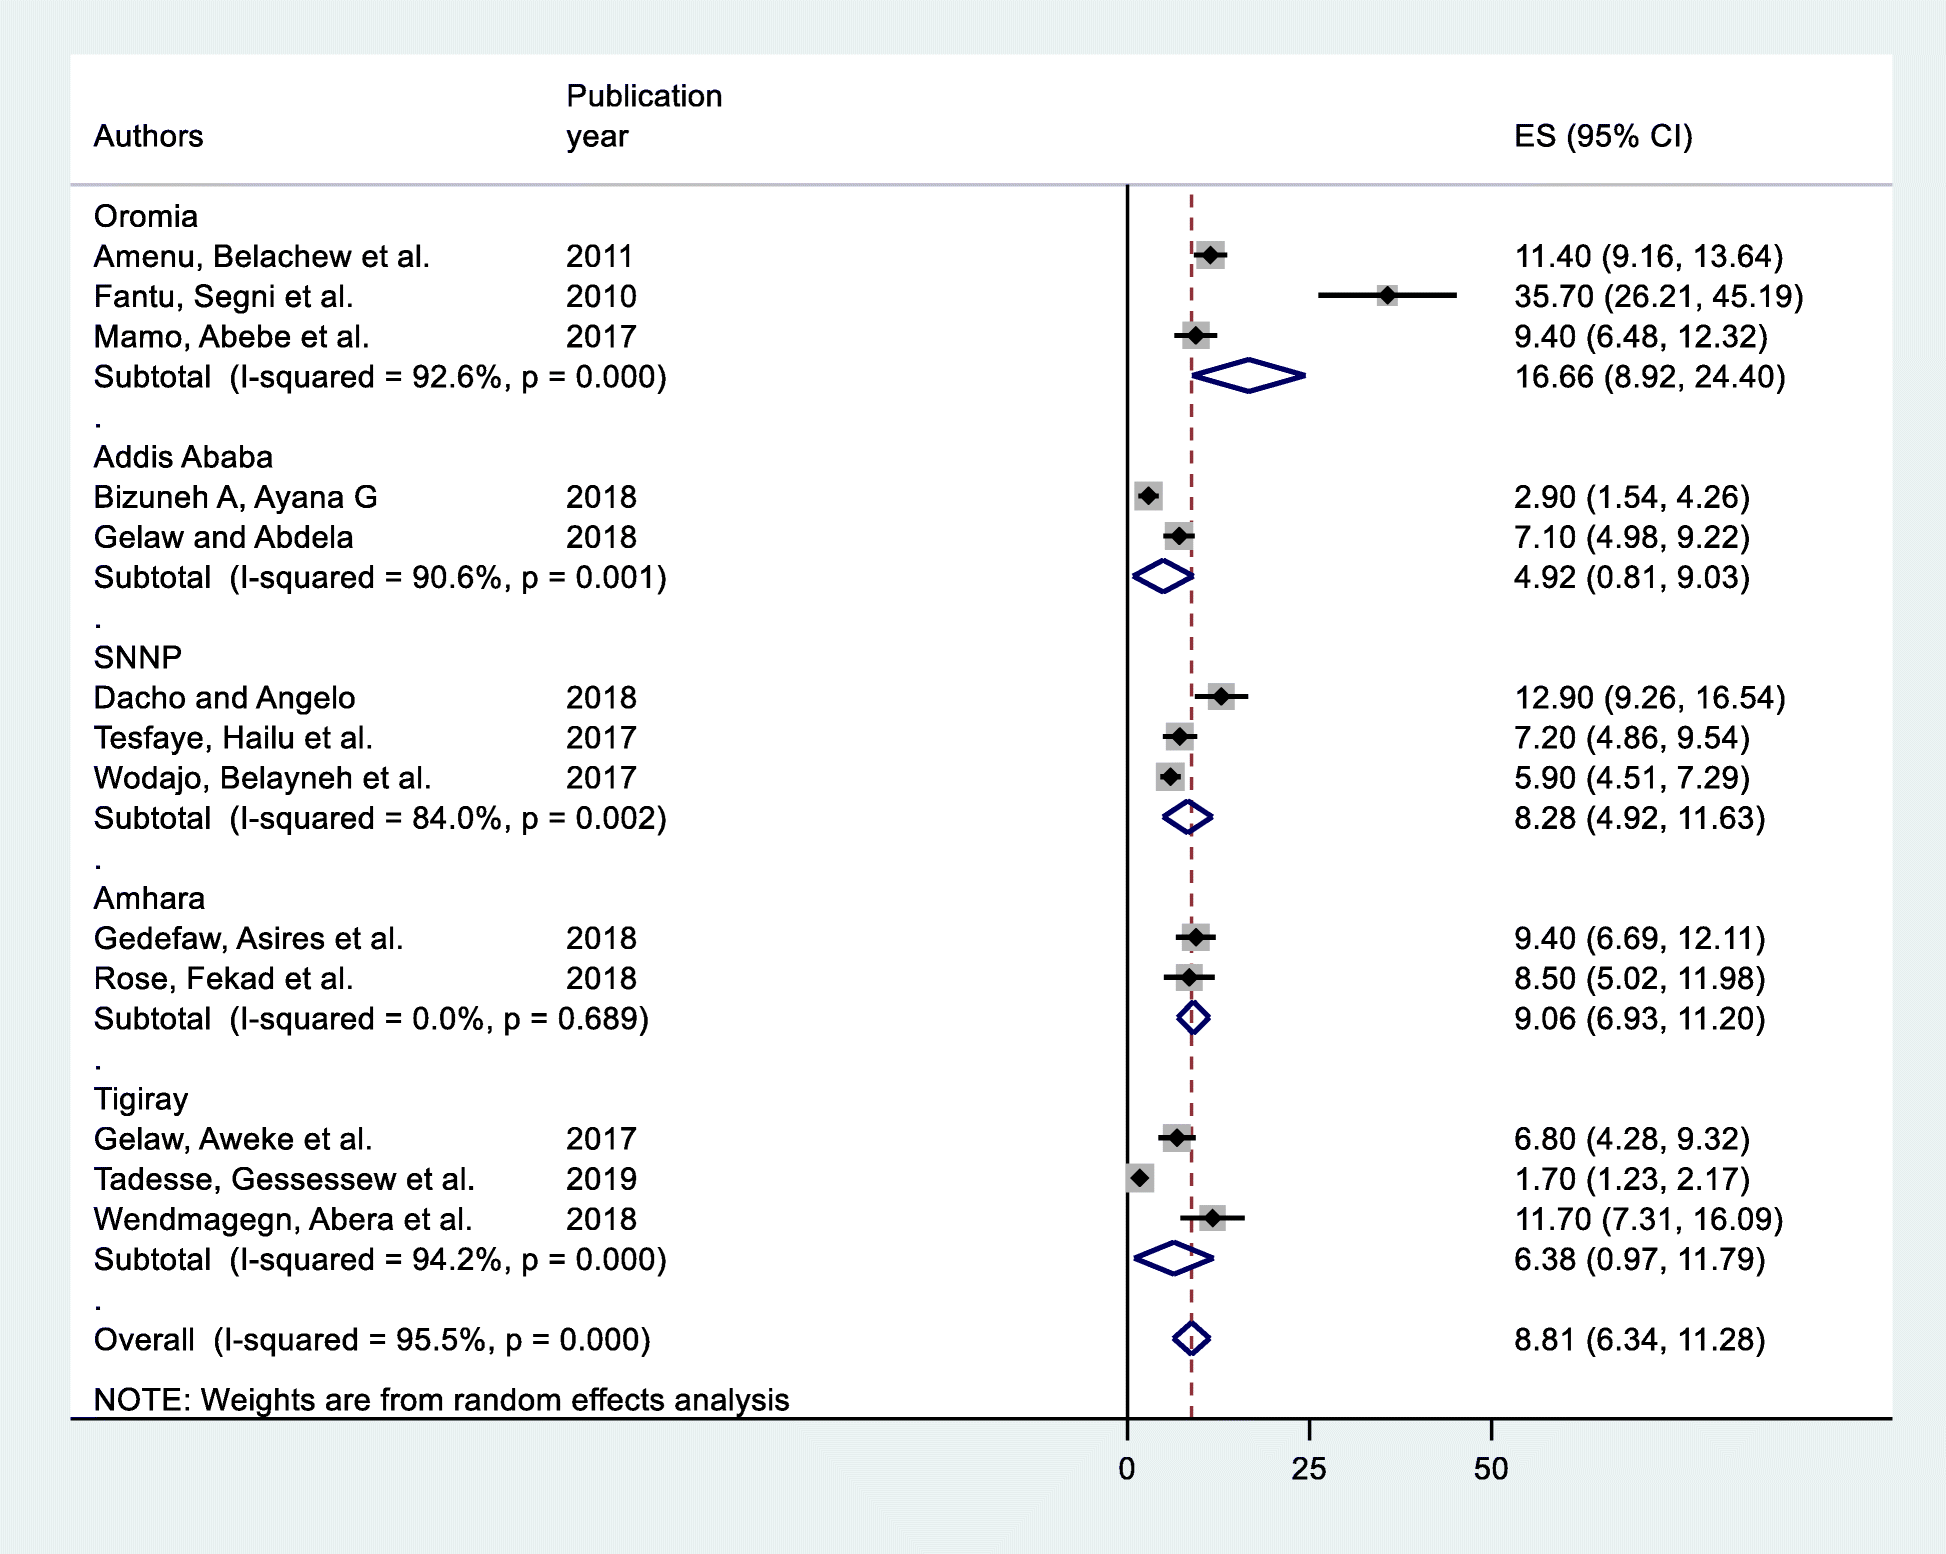Click the SNNP subtotal diamond marker

click(x=1188, y=817)
